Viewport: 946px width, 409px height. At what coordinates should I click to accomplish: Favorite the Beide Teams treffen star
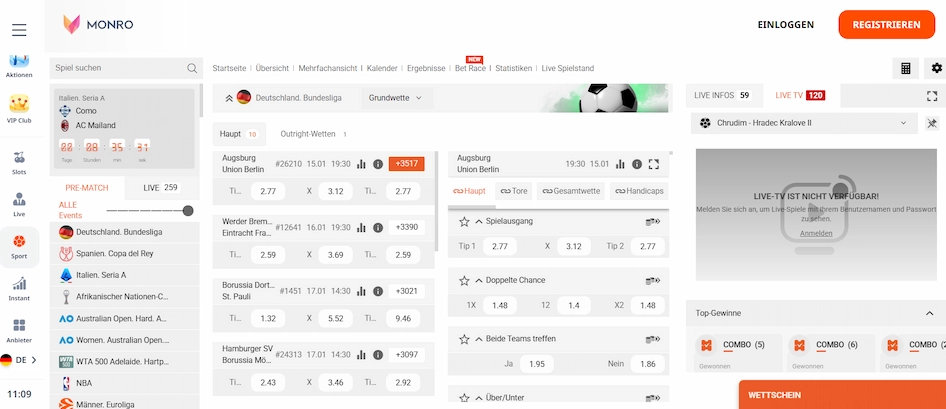pyautogui.click(x=464, y=339)
